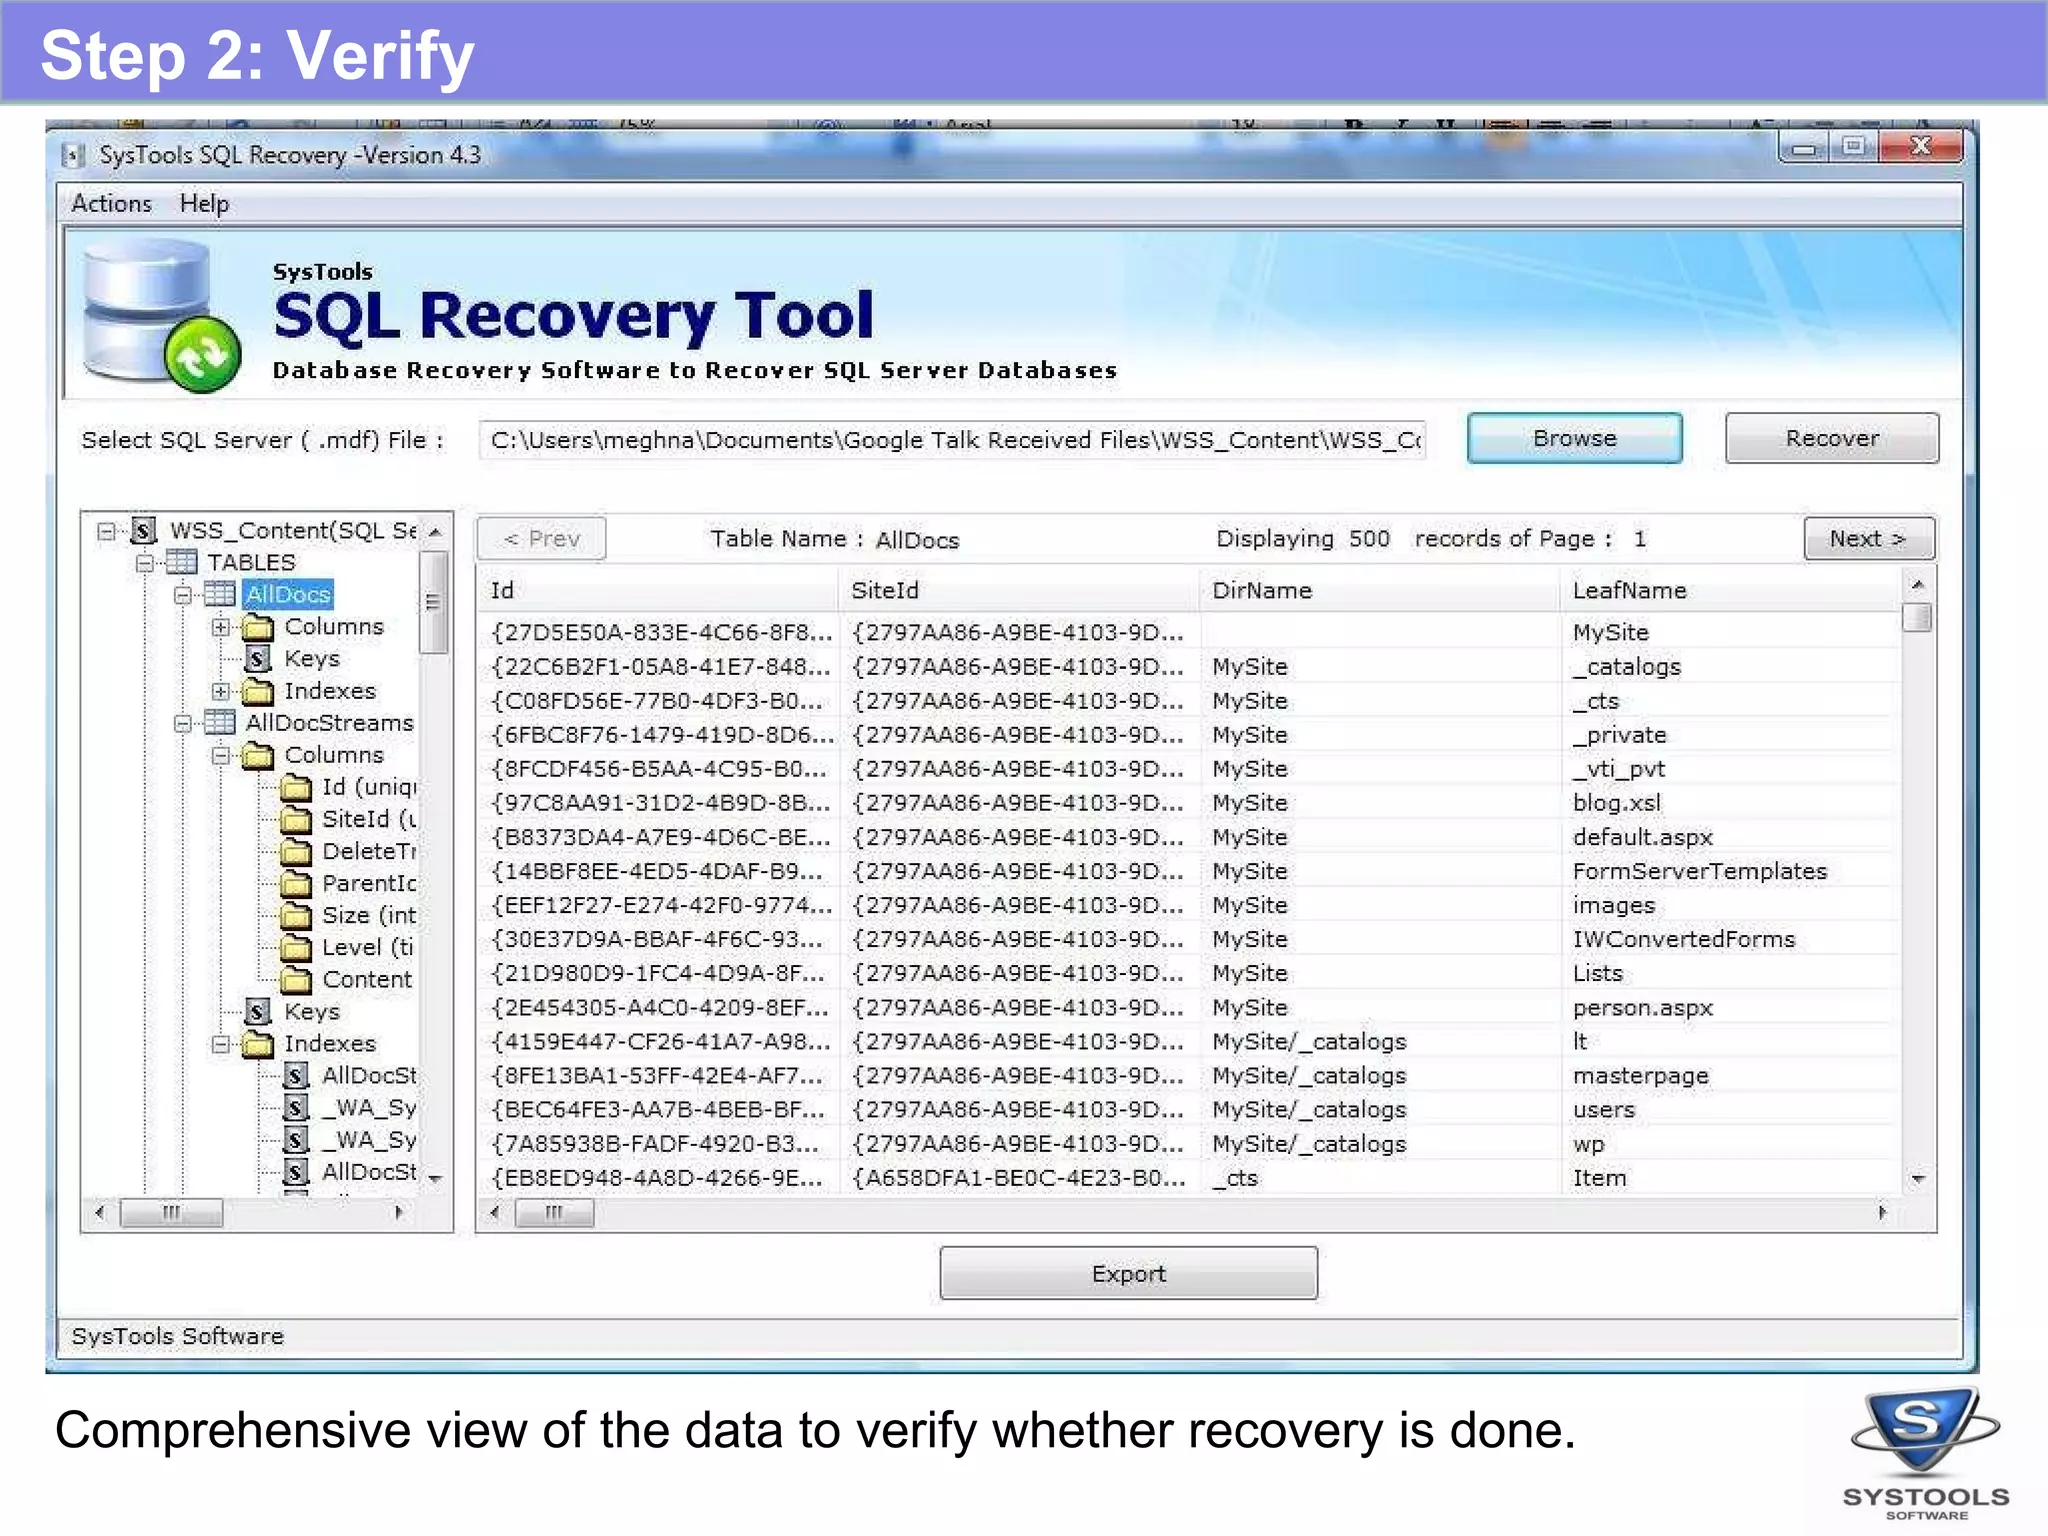Click the Keys script icon under AllDocStreams
The width and height of the screenshot is (2048, 1536).
coord(258,1011)
